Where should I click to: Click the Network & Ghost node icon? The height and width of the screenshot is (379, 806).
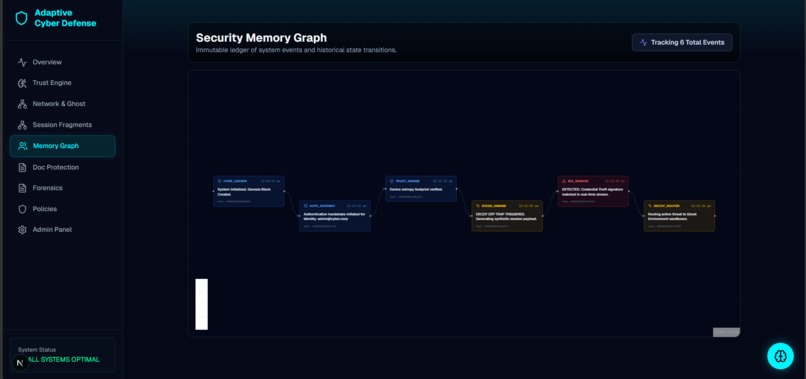pos(22,104)
